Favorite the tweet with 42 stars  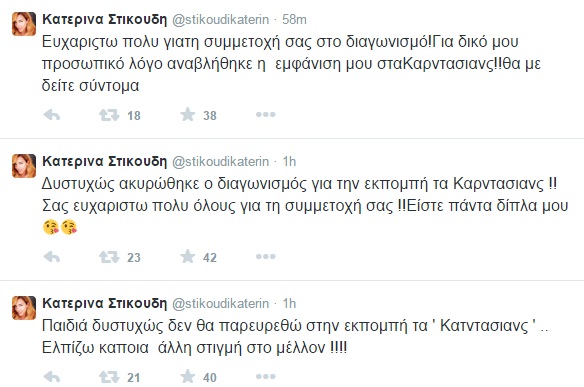click(188, 257)
